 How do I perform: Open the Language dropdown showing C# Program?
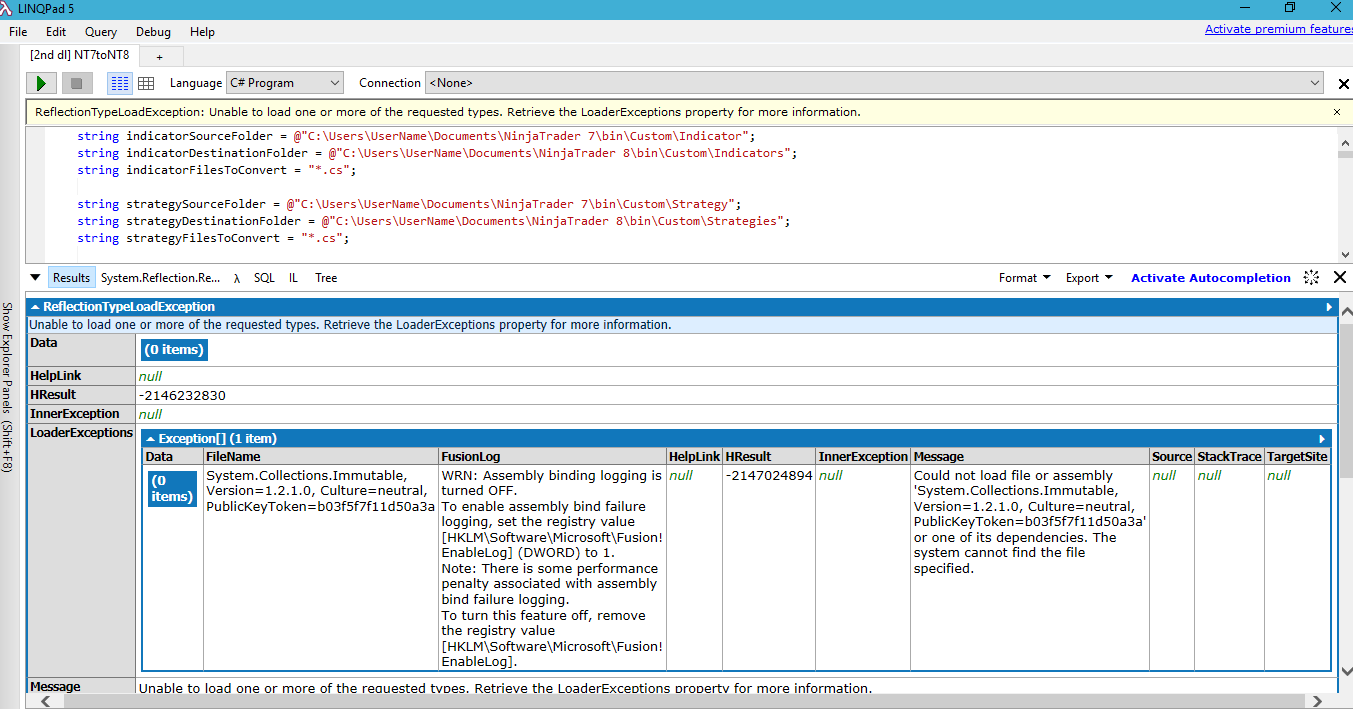click(284, 83)
